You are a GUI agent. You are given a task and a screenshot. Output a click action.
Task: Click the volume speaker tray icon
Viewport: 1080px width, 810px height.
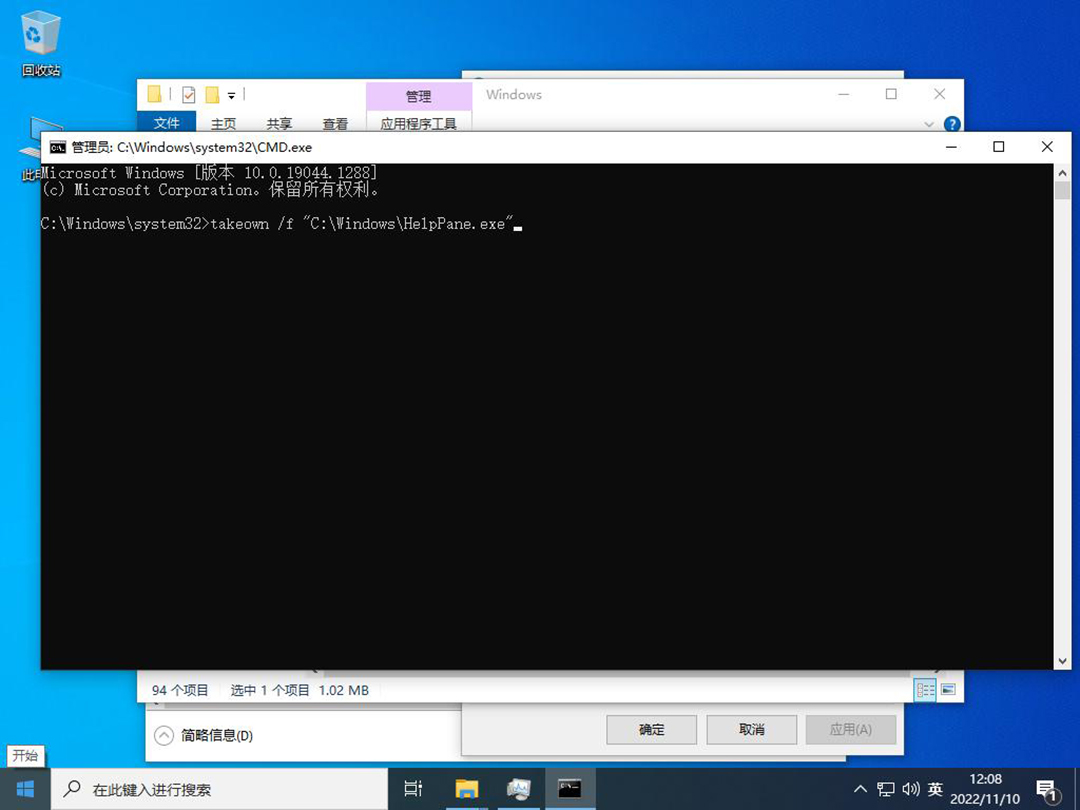[x=911, y=789]
